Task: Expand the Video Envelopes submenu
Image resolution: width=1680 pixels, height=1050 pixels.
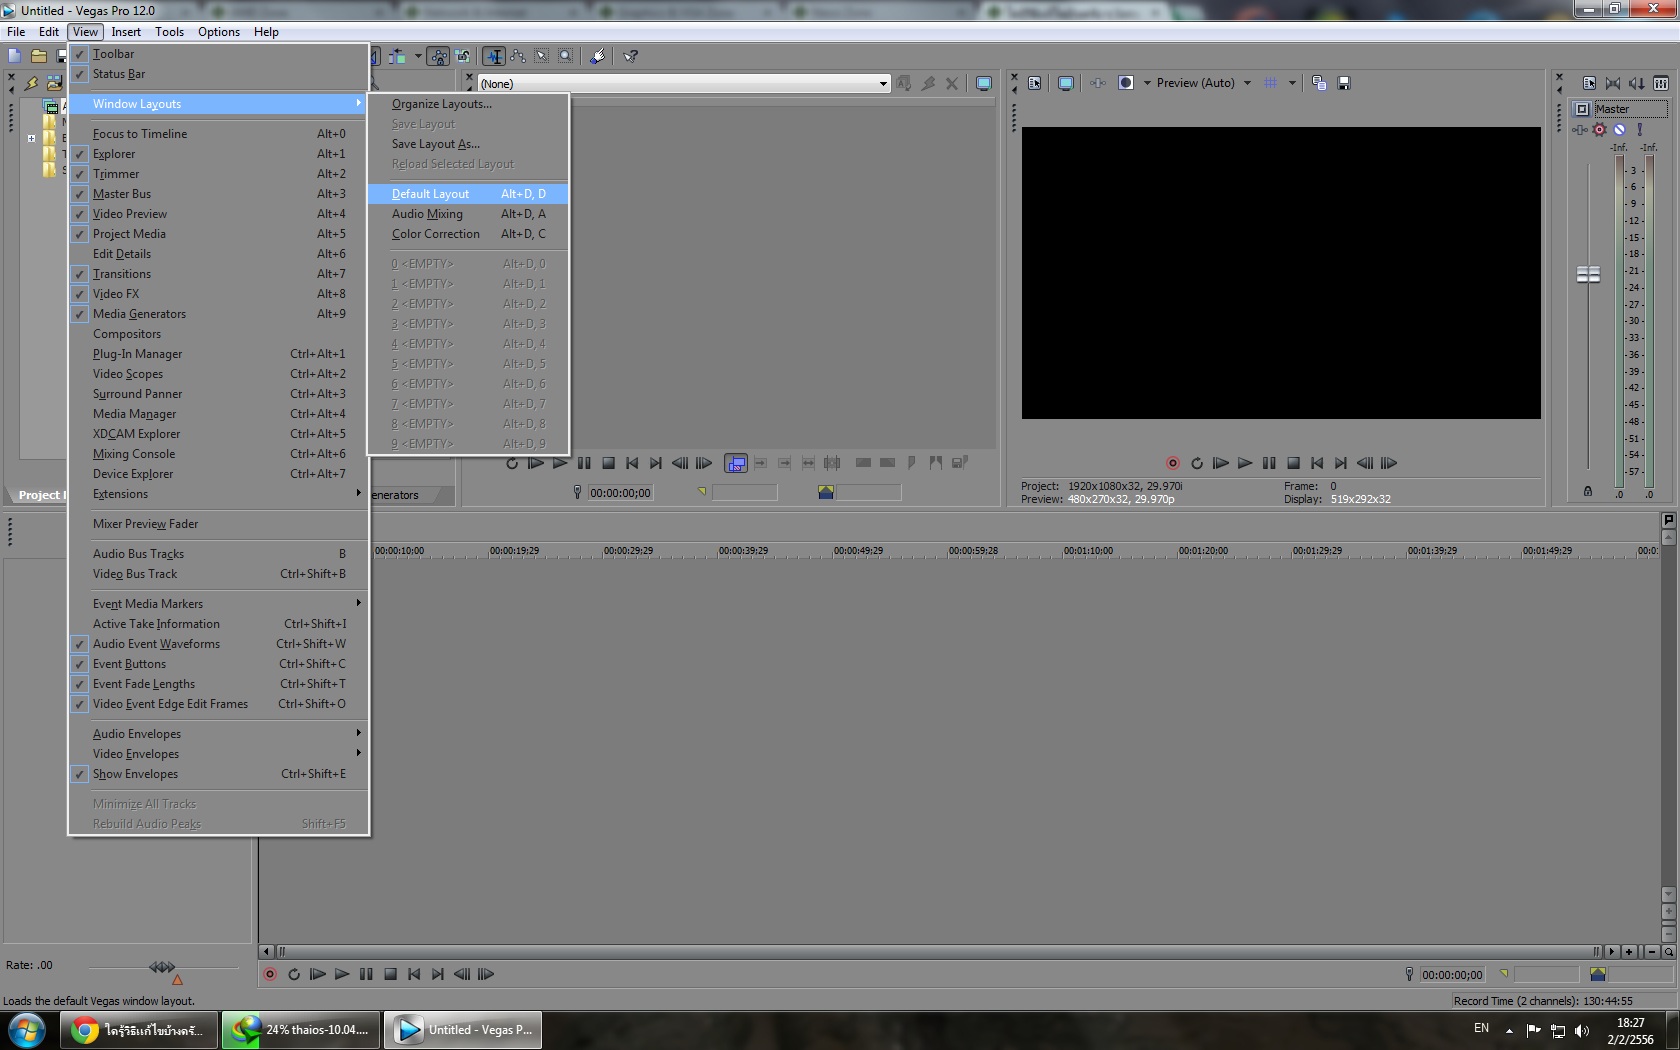Action: coord(218,754)
